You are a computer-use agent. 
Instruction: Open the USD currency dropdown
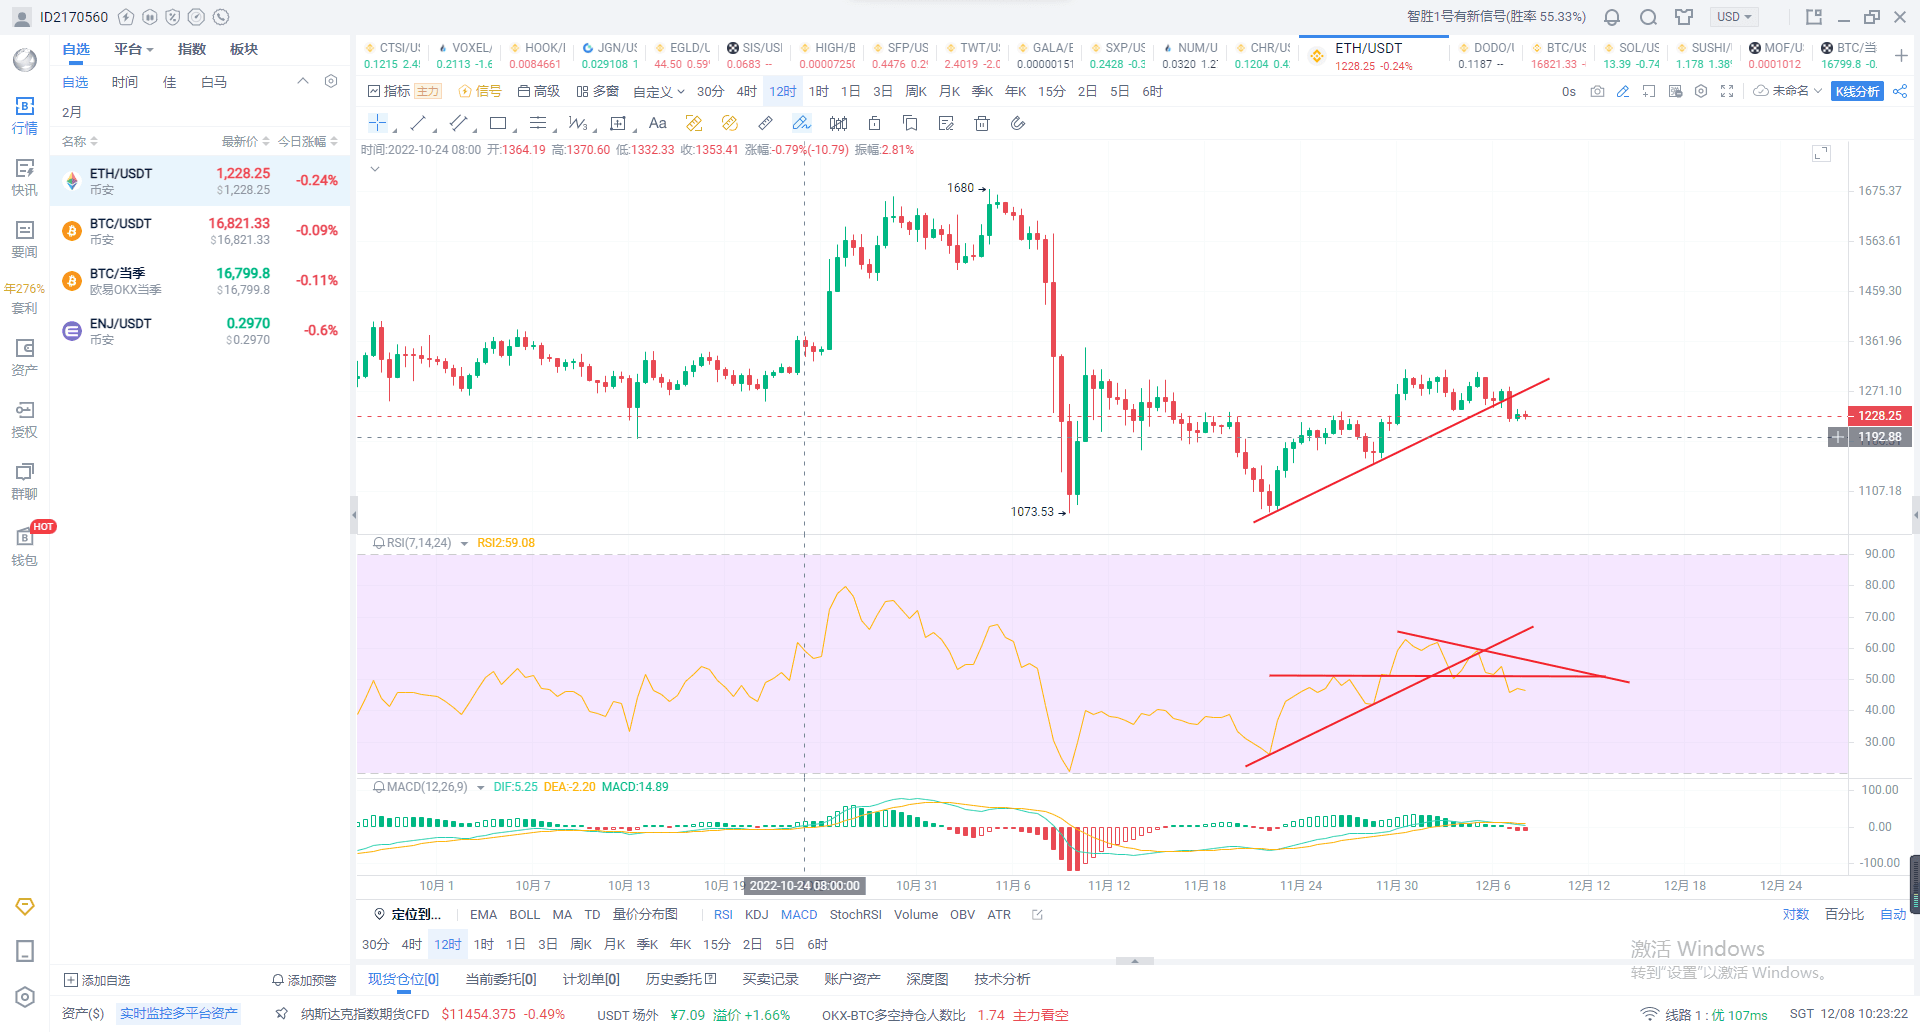coord(1734,17)
